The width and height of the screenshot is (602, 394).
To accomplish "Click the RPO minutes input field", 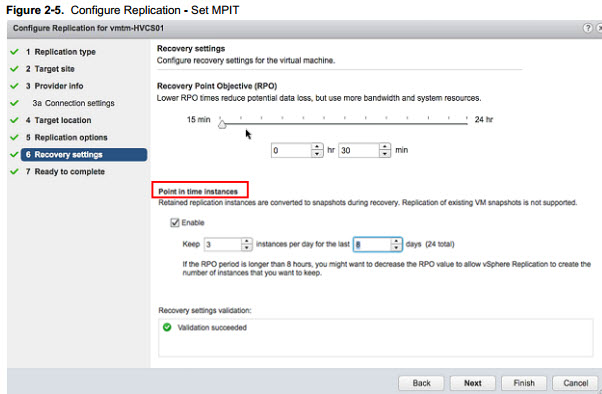I will coord(359,150).
